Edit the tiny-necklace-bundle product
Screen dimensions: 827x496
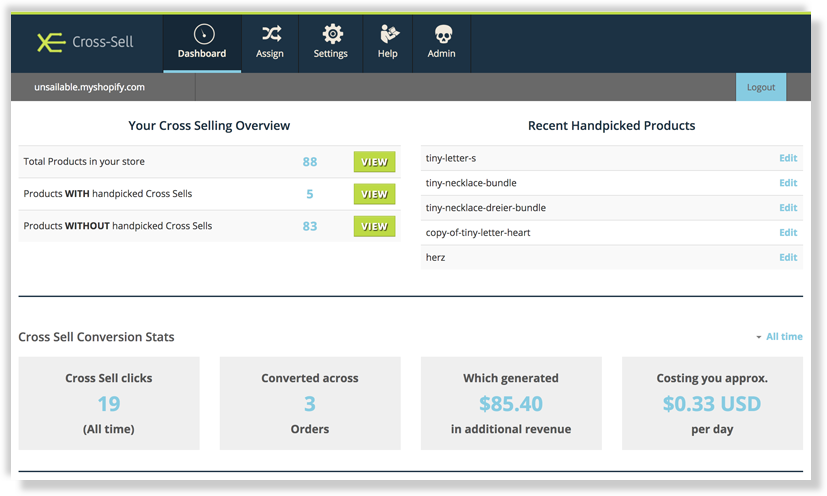coord(788,183)
